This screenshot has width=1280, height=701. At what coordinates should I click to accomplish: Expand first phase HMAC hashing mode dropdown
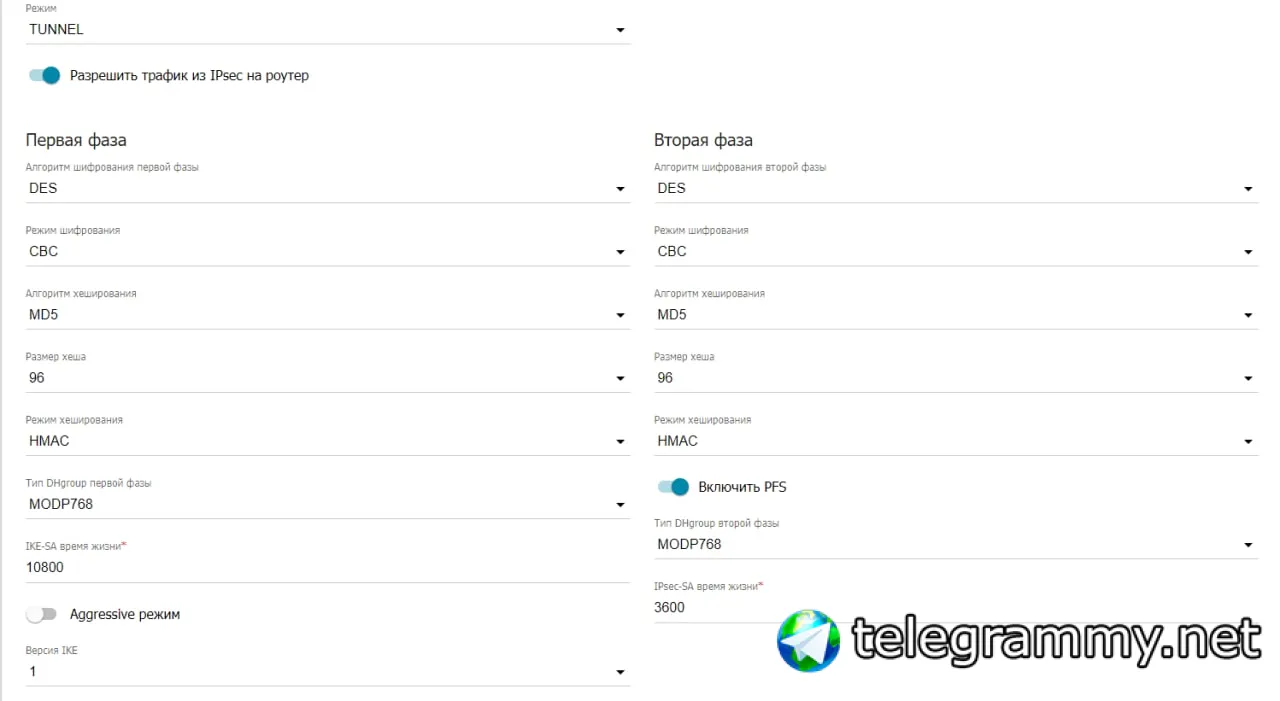point(328,441)
